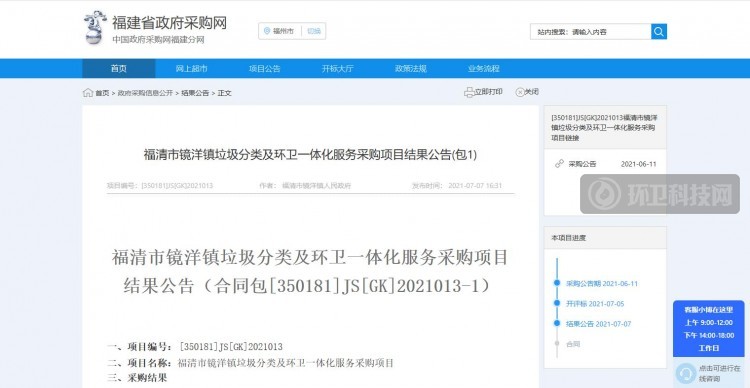Click the close 关闭 circle icon
This screenshot has height=388, width=750.
click(x=519, y=92)
